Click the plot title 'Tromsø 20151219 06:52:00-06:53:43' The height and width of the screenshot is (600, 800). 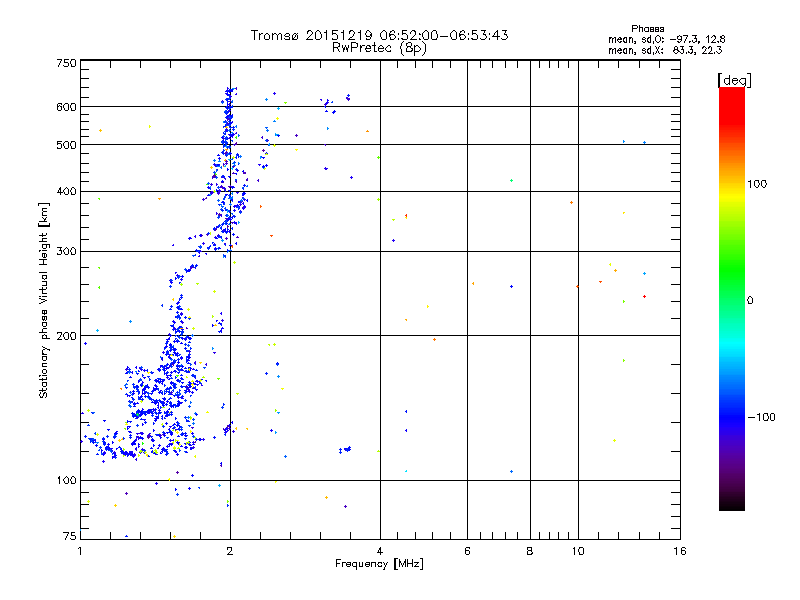pyautogui.click(x=379, y=35)
